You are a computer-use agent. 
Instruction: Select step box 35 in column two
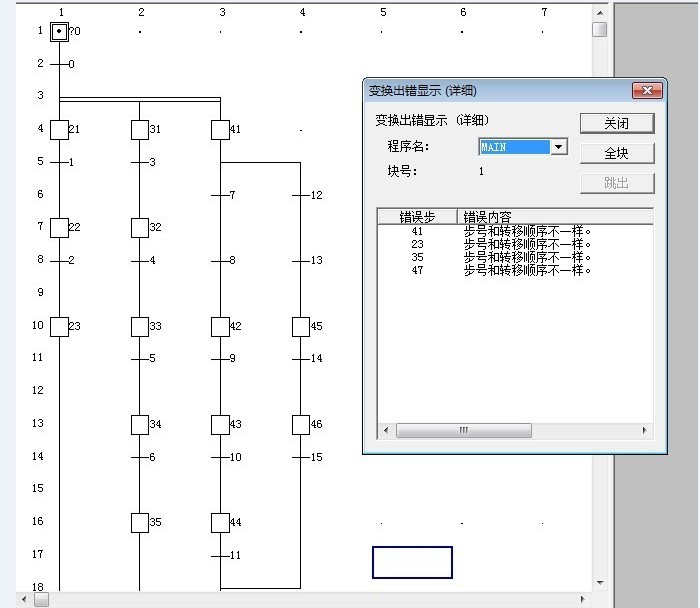point(140,522)
